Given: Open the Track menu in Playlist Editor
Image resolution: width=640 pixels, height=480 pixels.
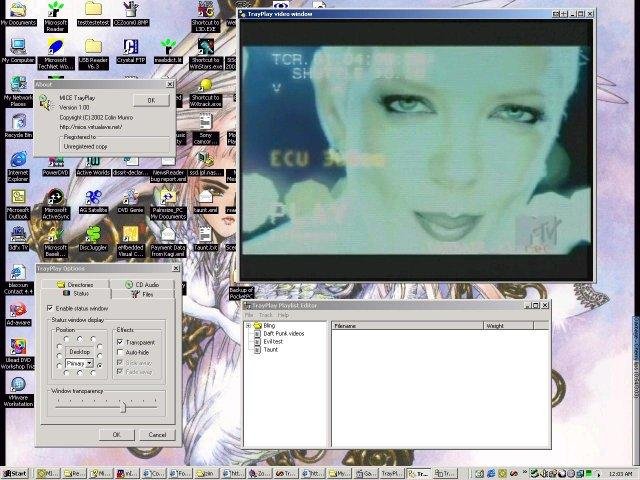Looking at the screenshot, I should click(x=266, y=315).
